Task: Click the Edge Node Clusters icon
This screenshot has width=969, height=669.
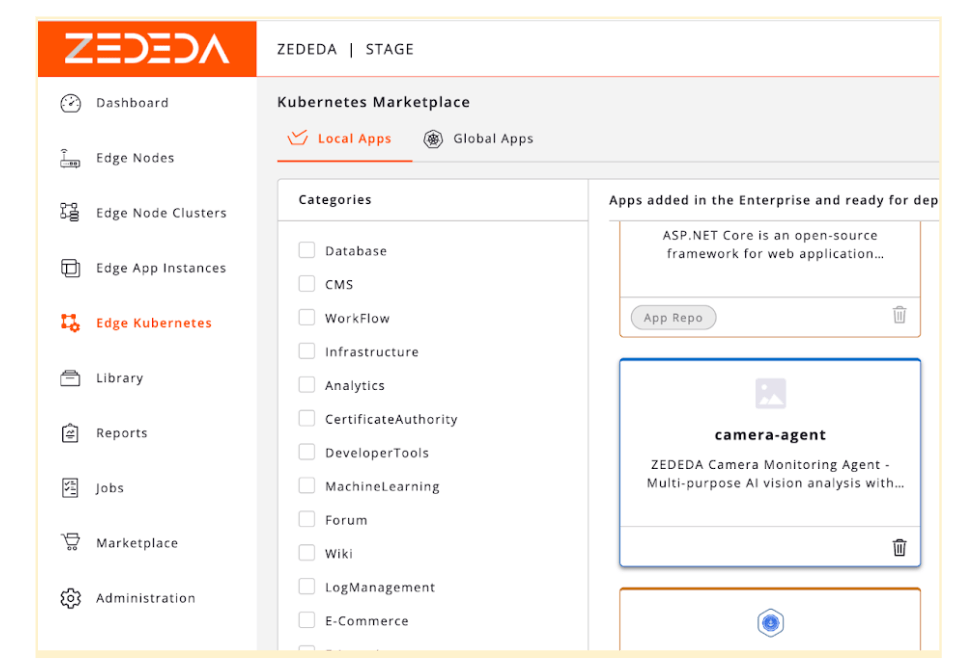Action: [x=70, y=213]
